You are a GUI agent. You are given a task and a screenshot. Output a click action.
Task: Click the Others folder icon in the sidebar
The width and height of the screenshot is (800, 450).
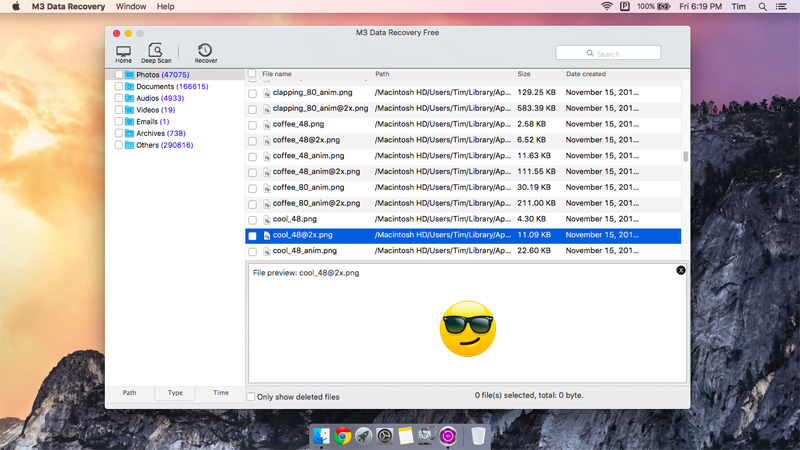click(x=130, y=145)
